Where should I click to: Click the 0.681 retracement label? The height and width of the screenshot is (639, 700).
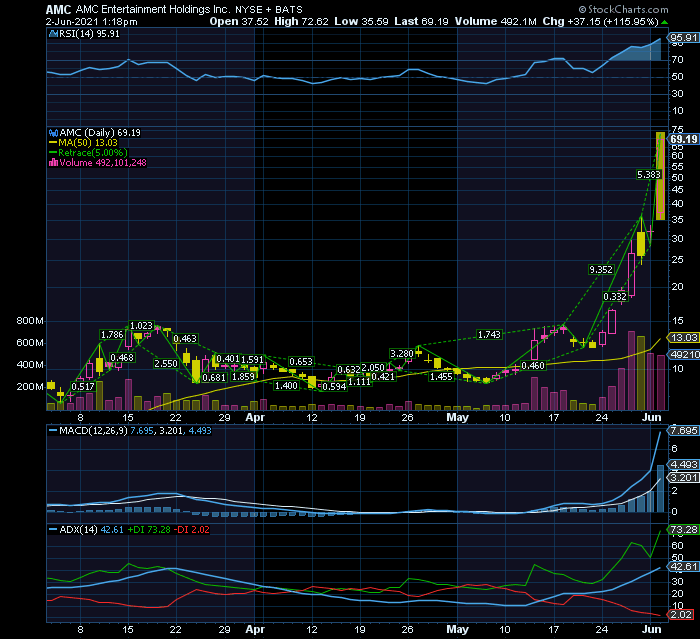click(214, 378)
